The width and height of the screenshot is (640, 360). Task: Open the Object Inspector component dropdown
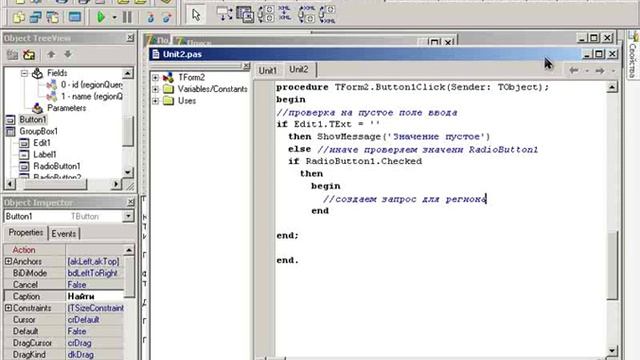(x=128, y=216)
